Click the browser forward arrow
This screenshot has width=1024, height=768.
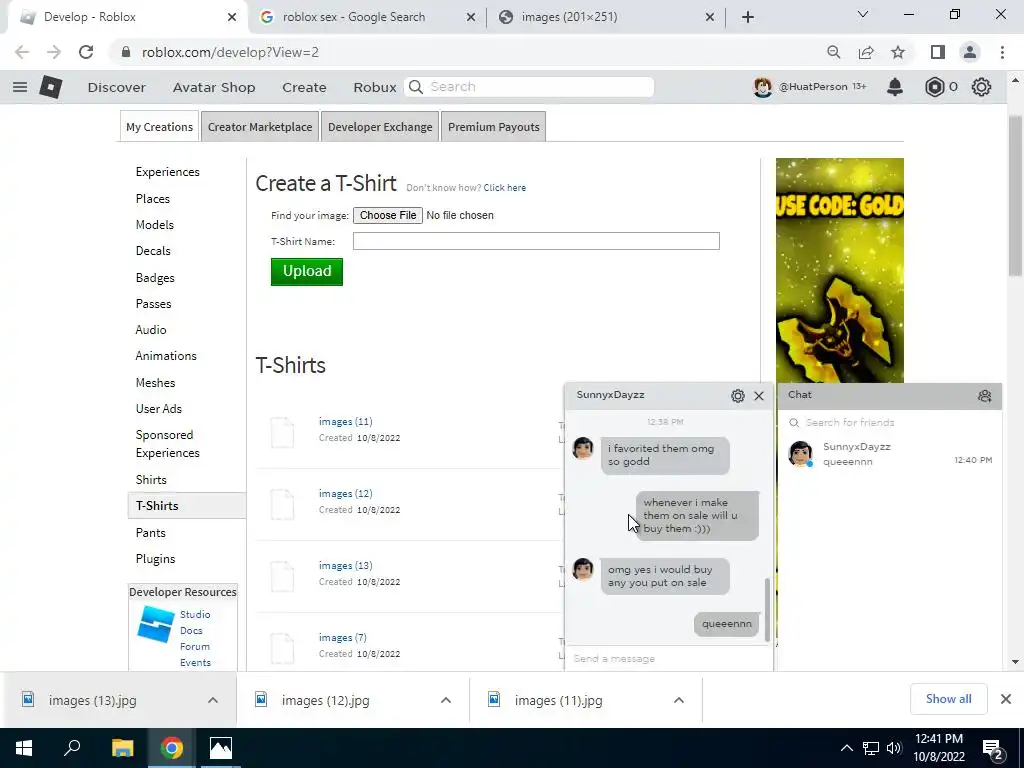tap(54, 52)
